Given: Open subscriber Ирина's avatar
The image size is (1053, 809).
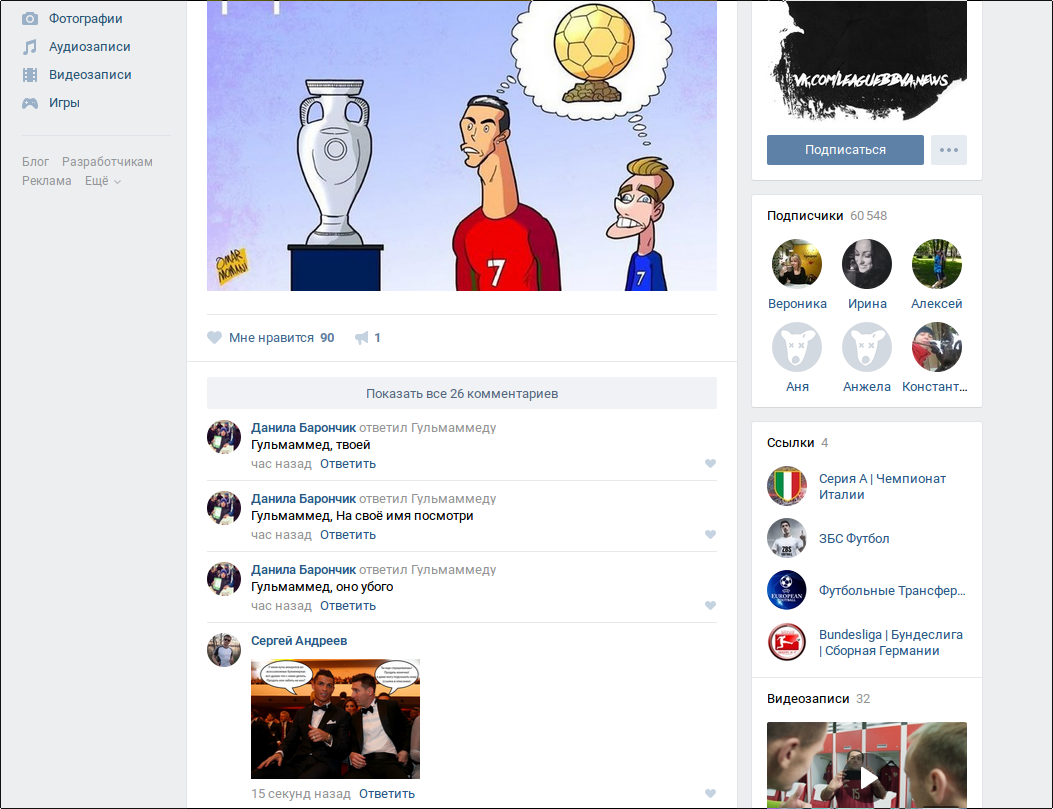Looking at the screenshot, I should click(867, 264).
